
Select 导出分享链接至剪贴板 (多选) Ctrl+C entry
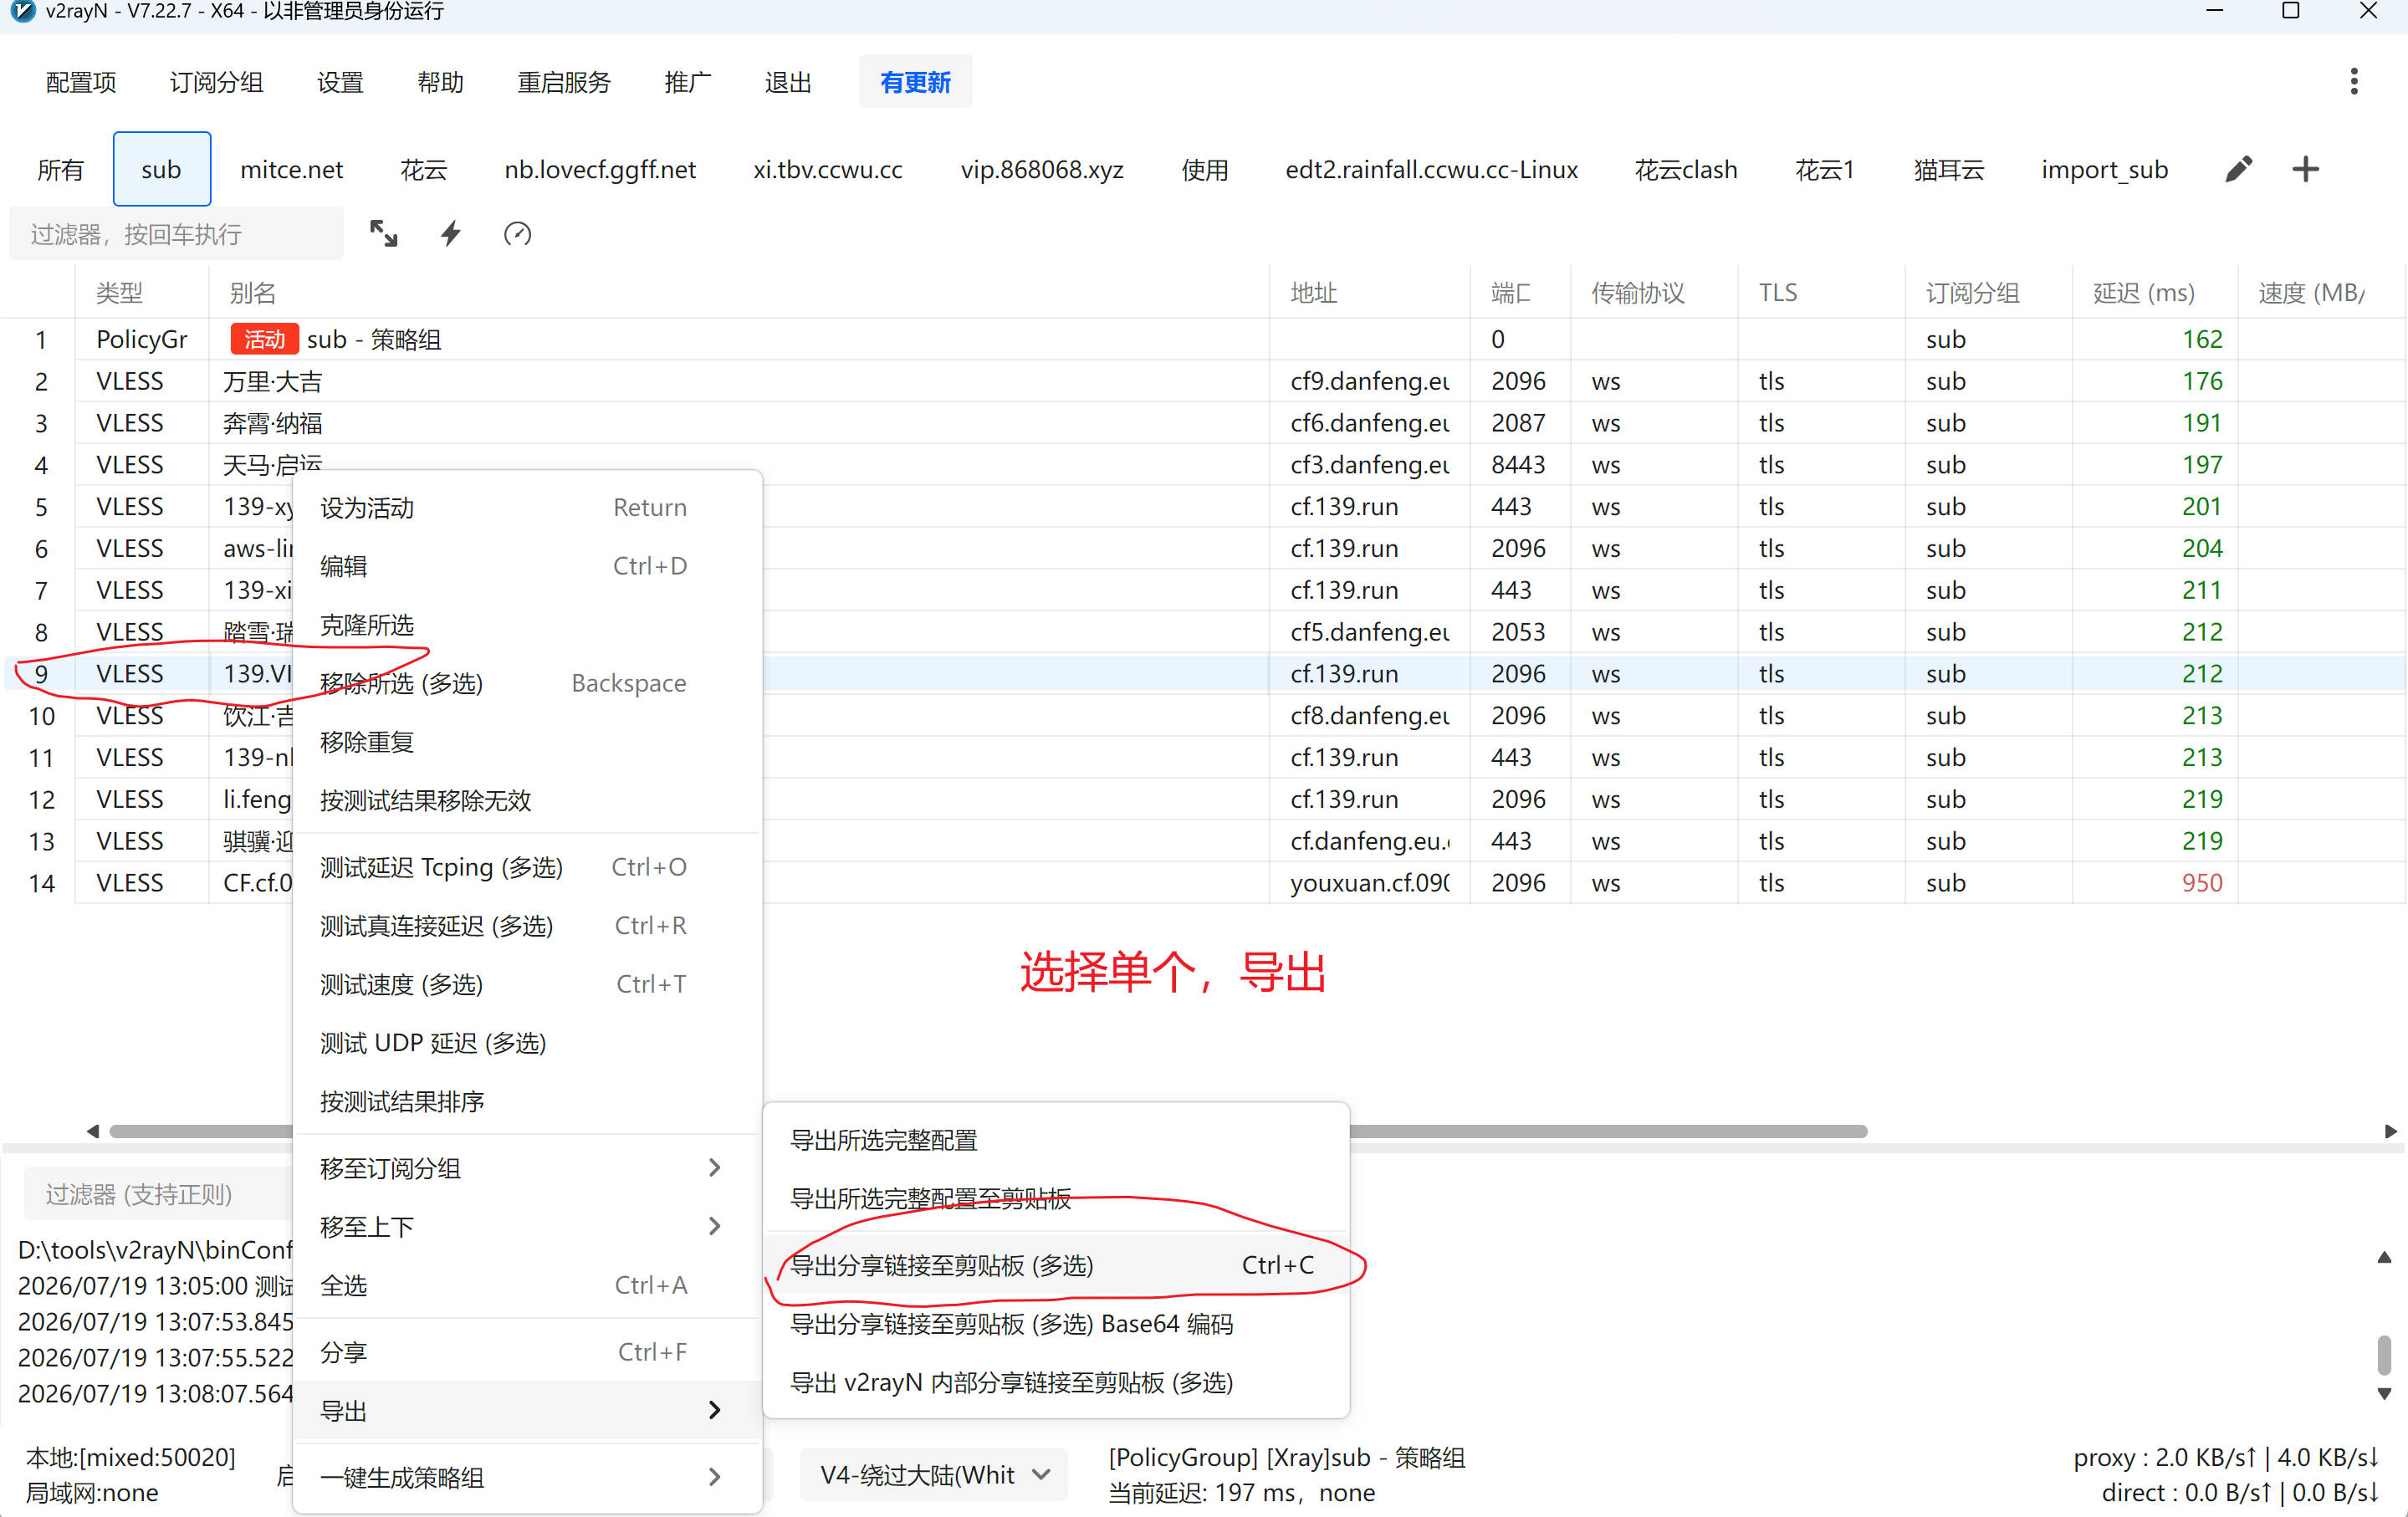tap(1056, 1265)
